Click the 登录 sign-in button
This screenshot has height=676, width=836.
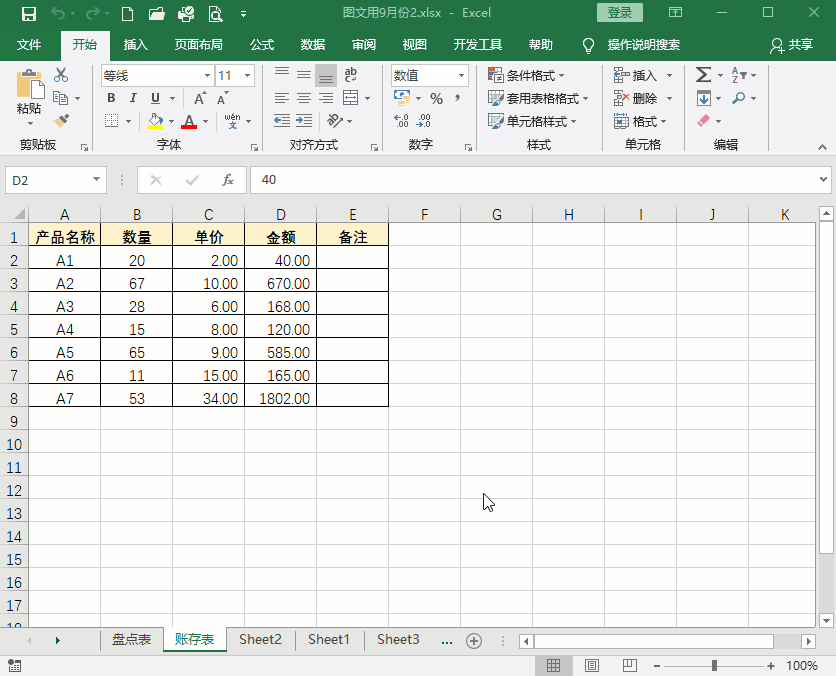pos(620,13)
